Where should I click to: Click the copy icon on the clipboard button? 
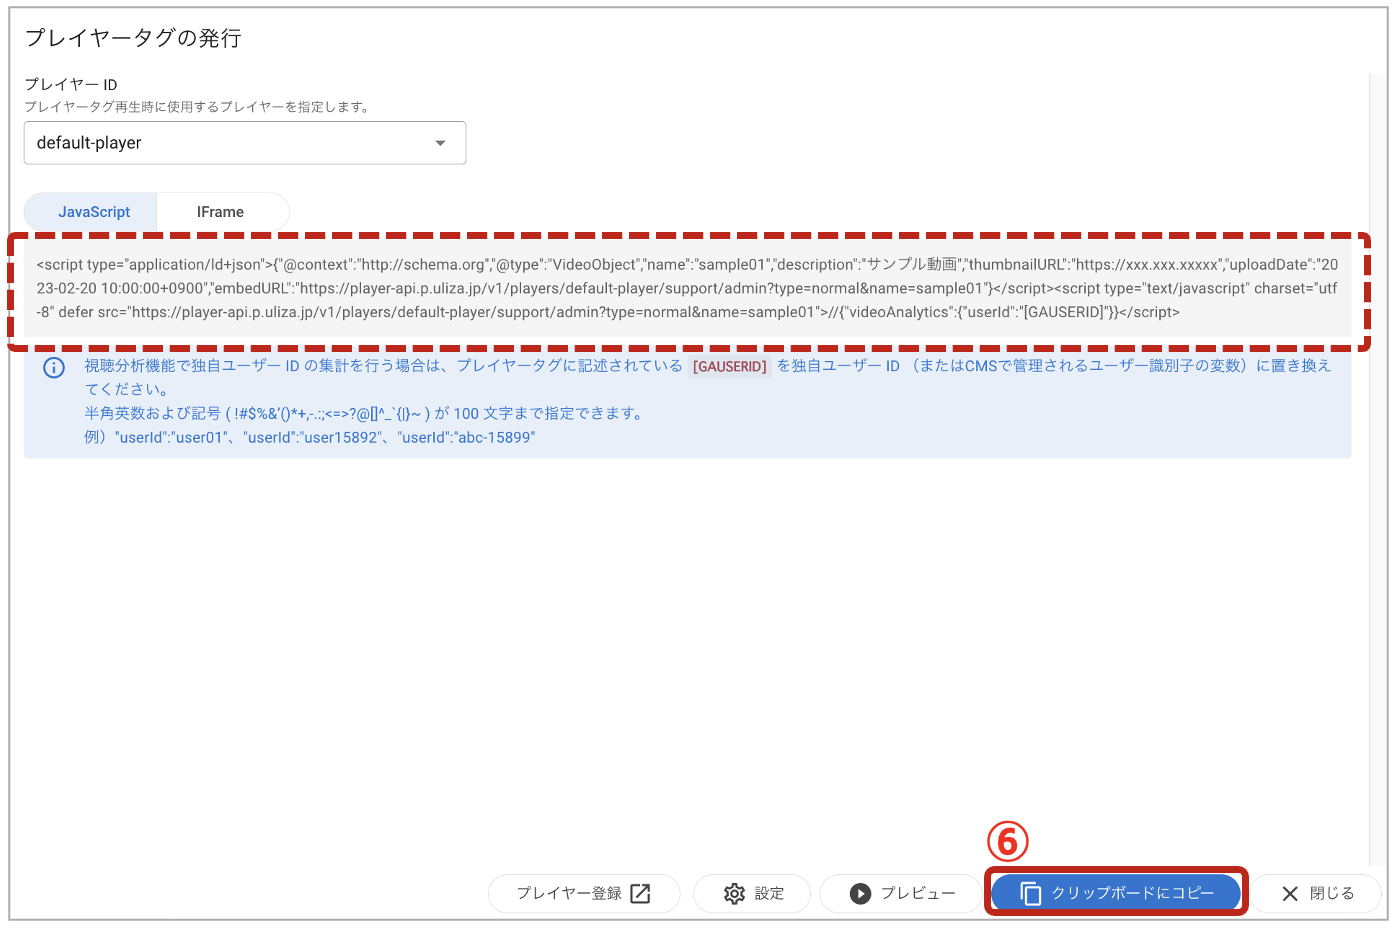pos(1030,893)
